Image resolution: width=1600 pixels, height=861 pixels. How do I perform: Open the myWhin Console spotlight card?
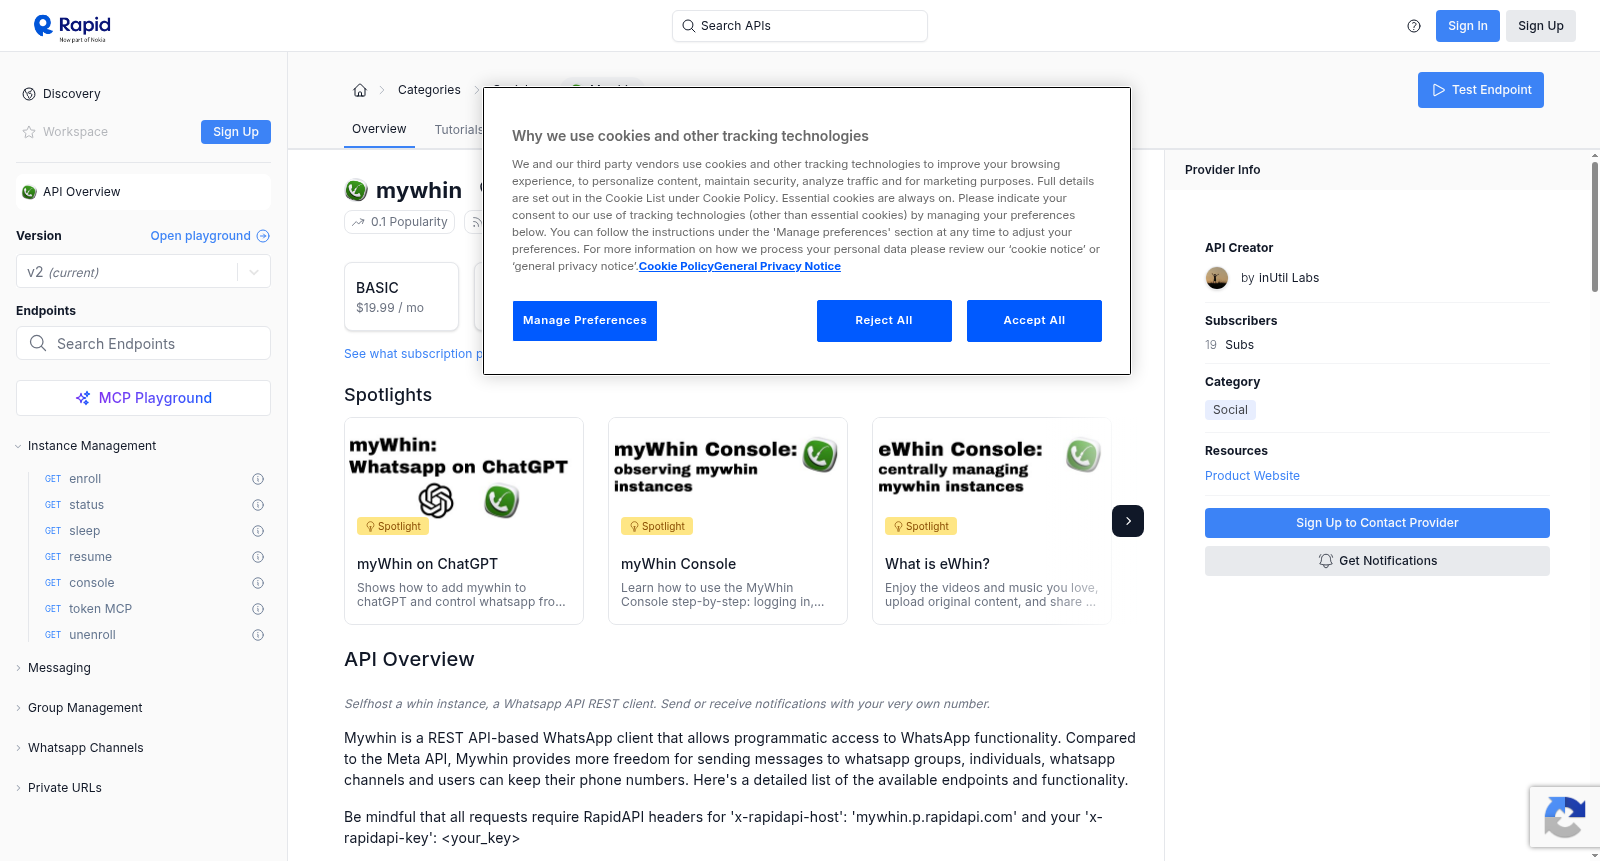tap(728, 521)
